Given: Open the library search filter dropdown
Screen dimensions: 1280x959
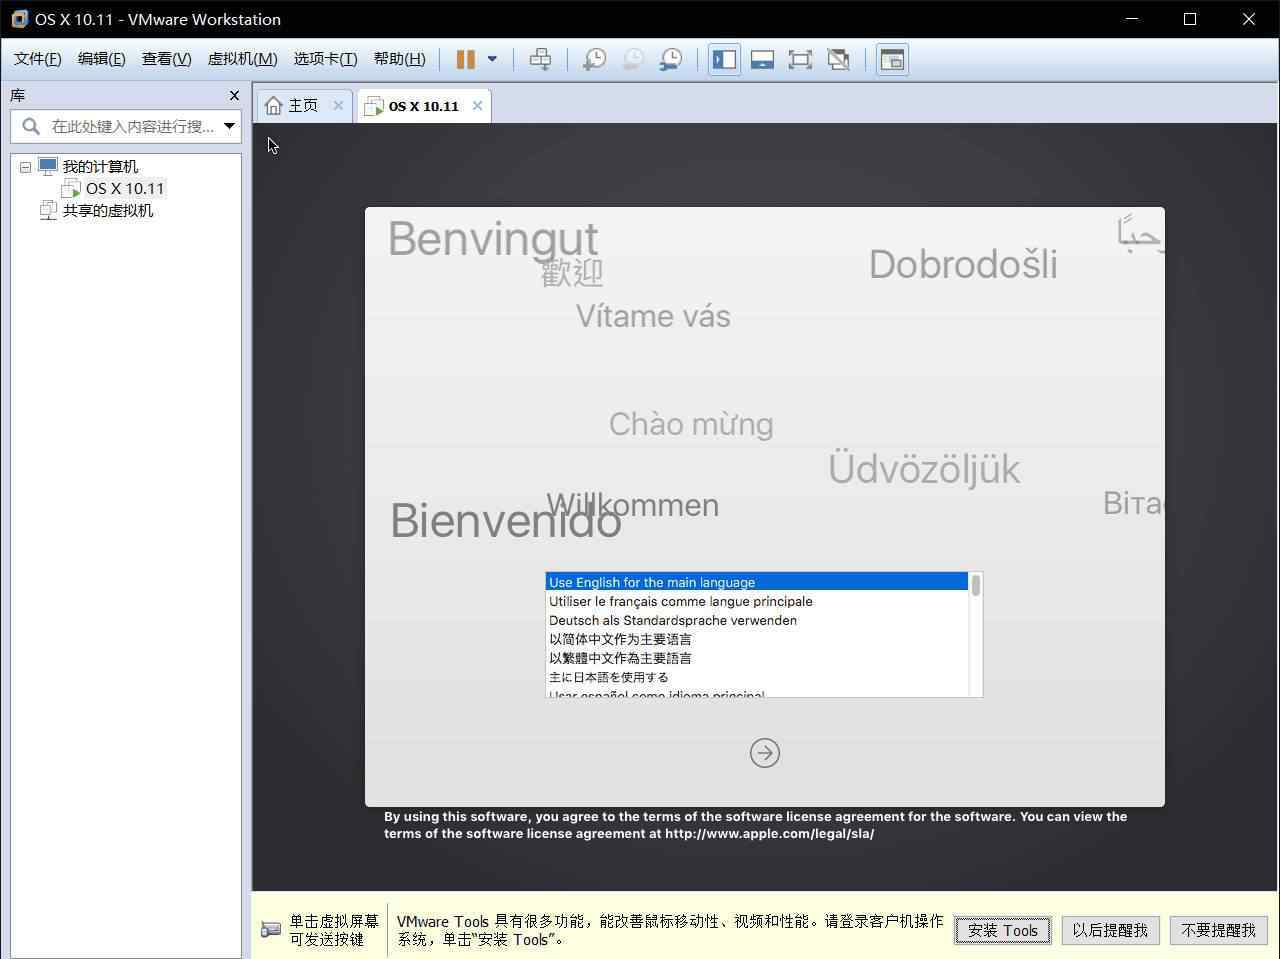Looking at the screenshot, I should point(229,126).
